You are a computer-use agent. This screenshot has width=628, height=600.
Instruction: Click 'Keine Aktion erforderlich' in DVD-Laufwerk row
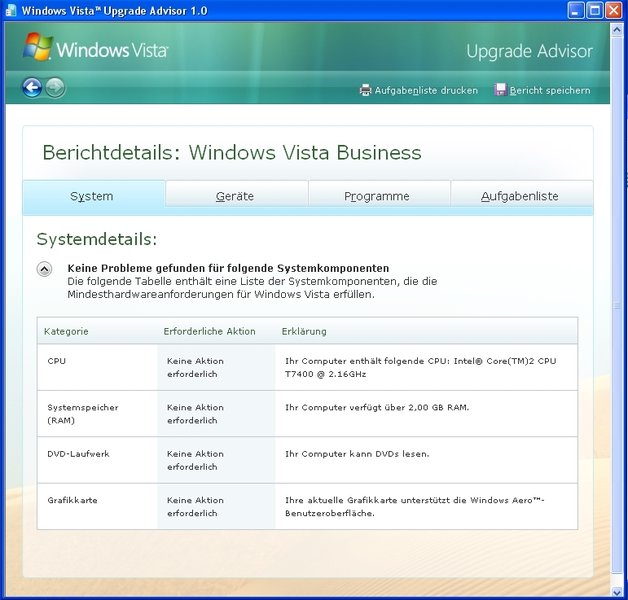pos(195,460)
